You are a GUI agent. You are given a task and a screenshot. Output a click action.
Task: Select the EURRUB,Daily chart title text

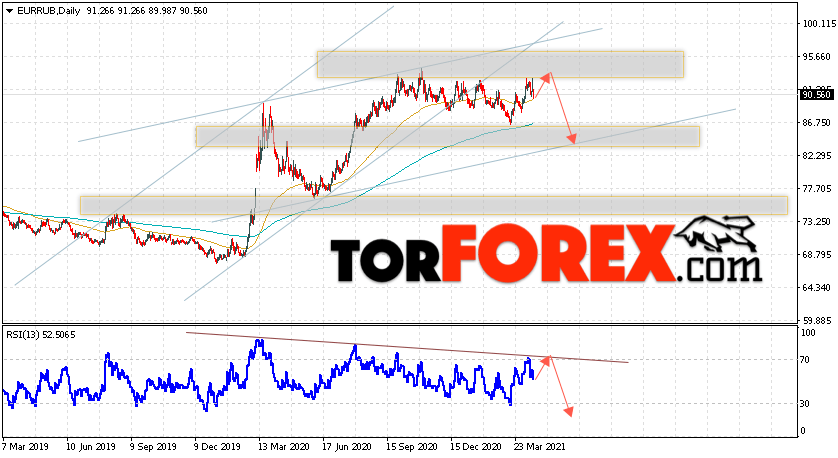(49, 11)
